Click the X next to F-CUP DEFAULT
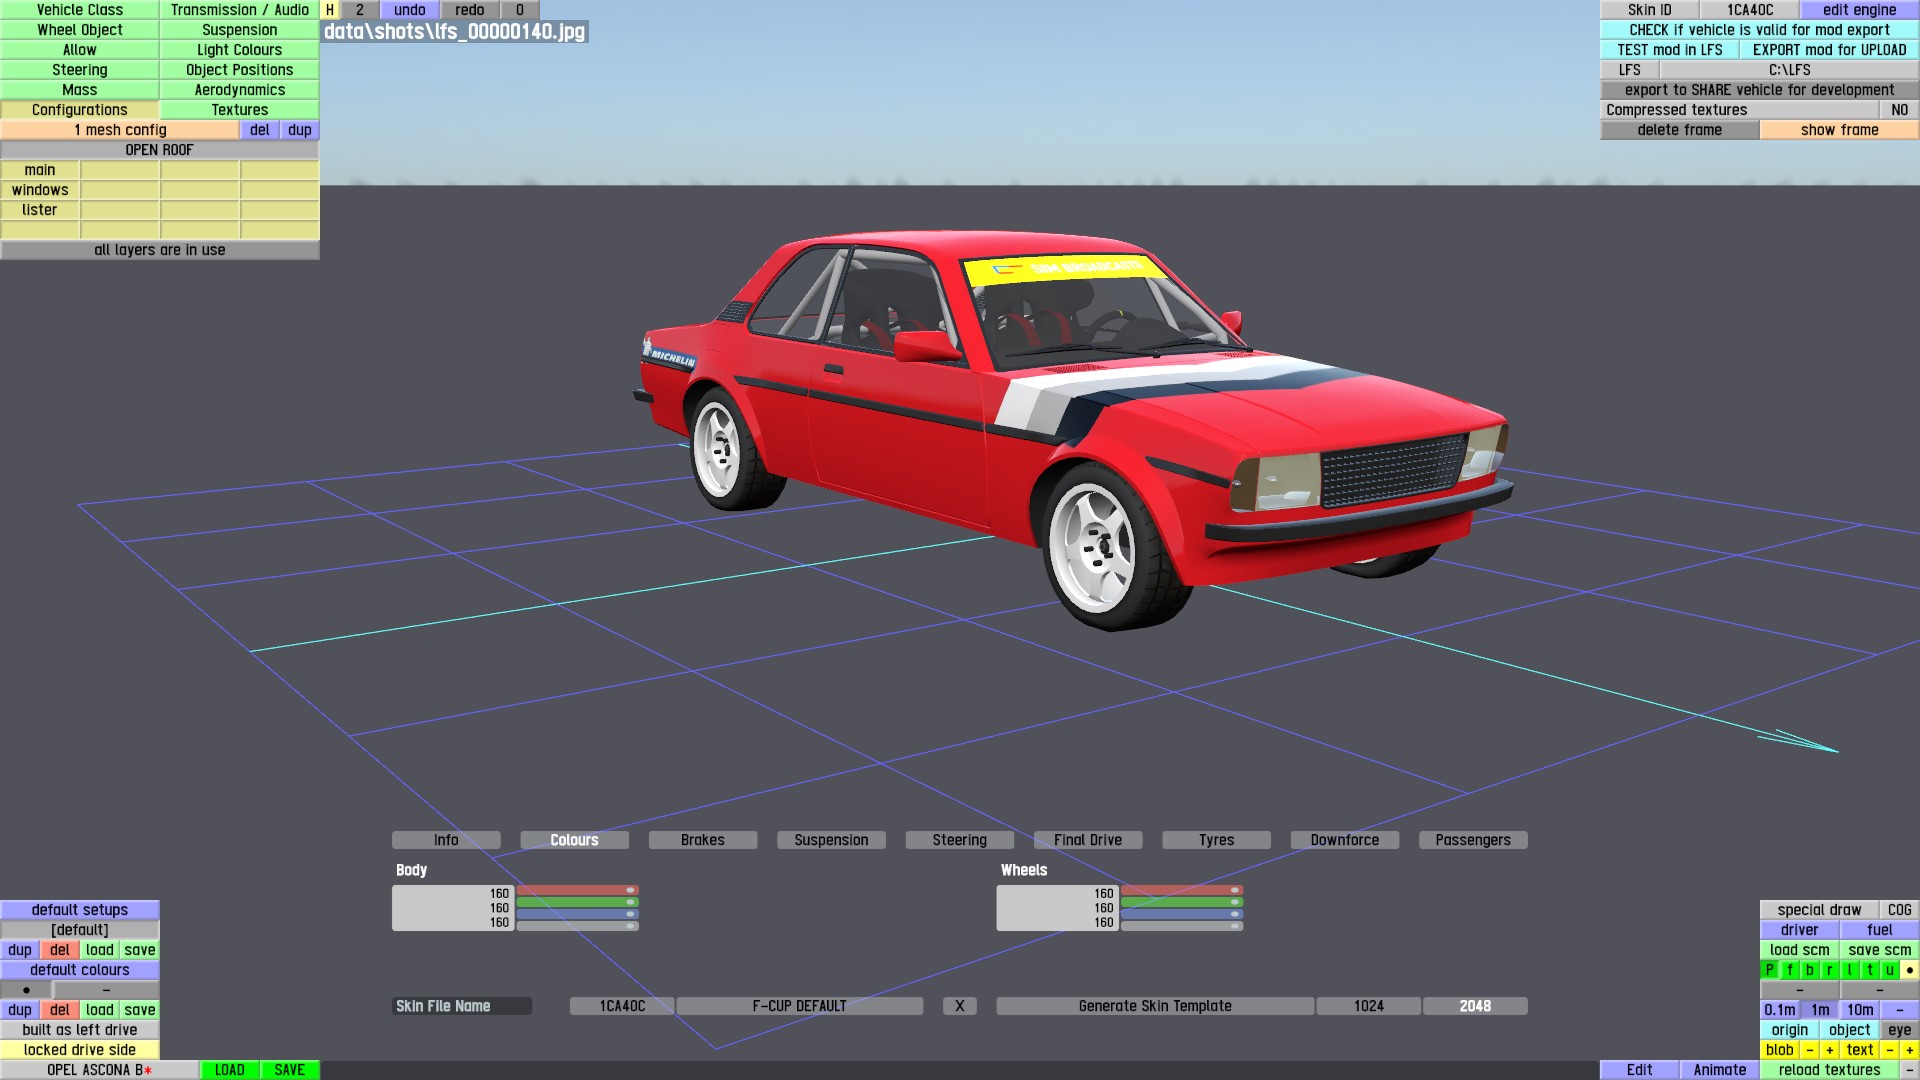Image resolution: width=1920 pixels, height=1080 pixels. 959,1006
